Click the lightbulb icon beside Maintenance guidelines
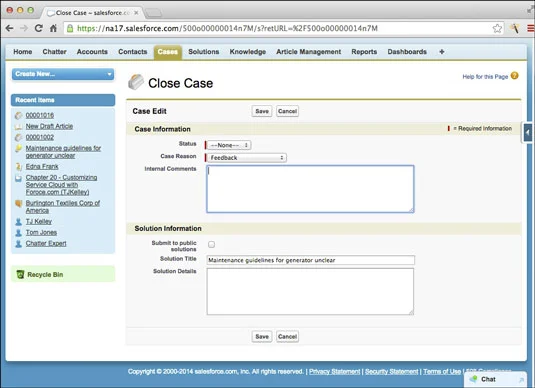Image resolution: width=535 pixels, height=388 pixels. (x=18, y=148)
